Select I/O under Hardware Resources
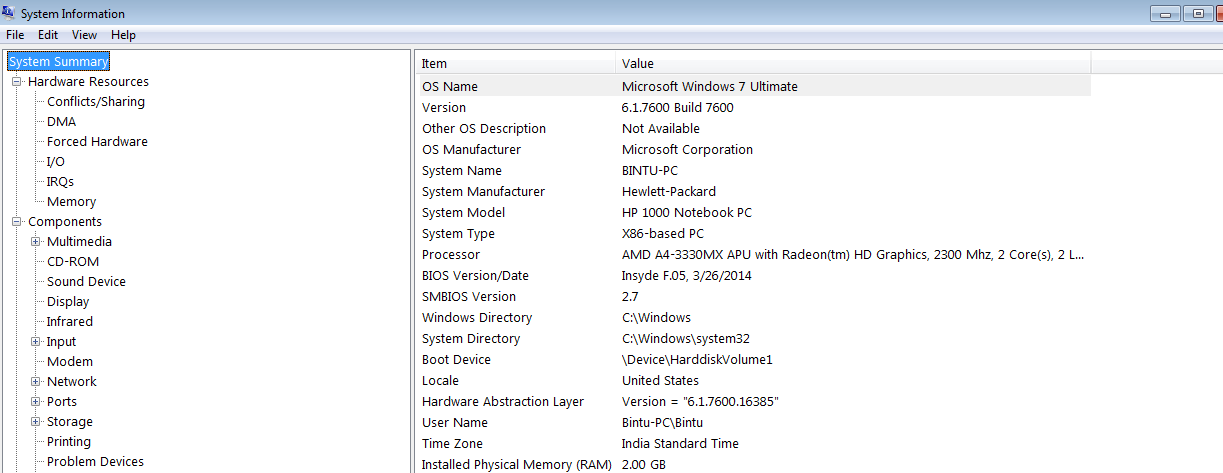Image resolution: width=1223 pixels, height=473 pixels. (56, 162)
